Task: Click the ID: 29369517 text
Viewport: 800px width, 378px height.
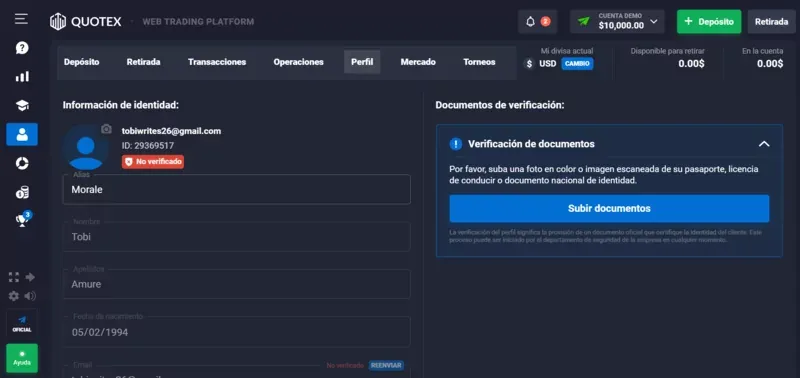Action: pyautogui.click(x=148, y=146)
